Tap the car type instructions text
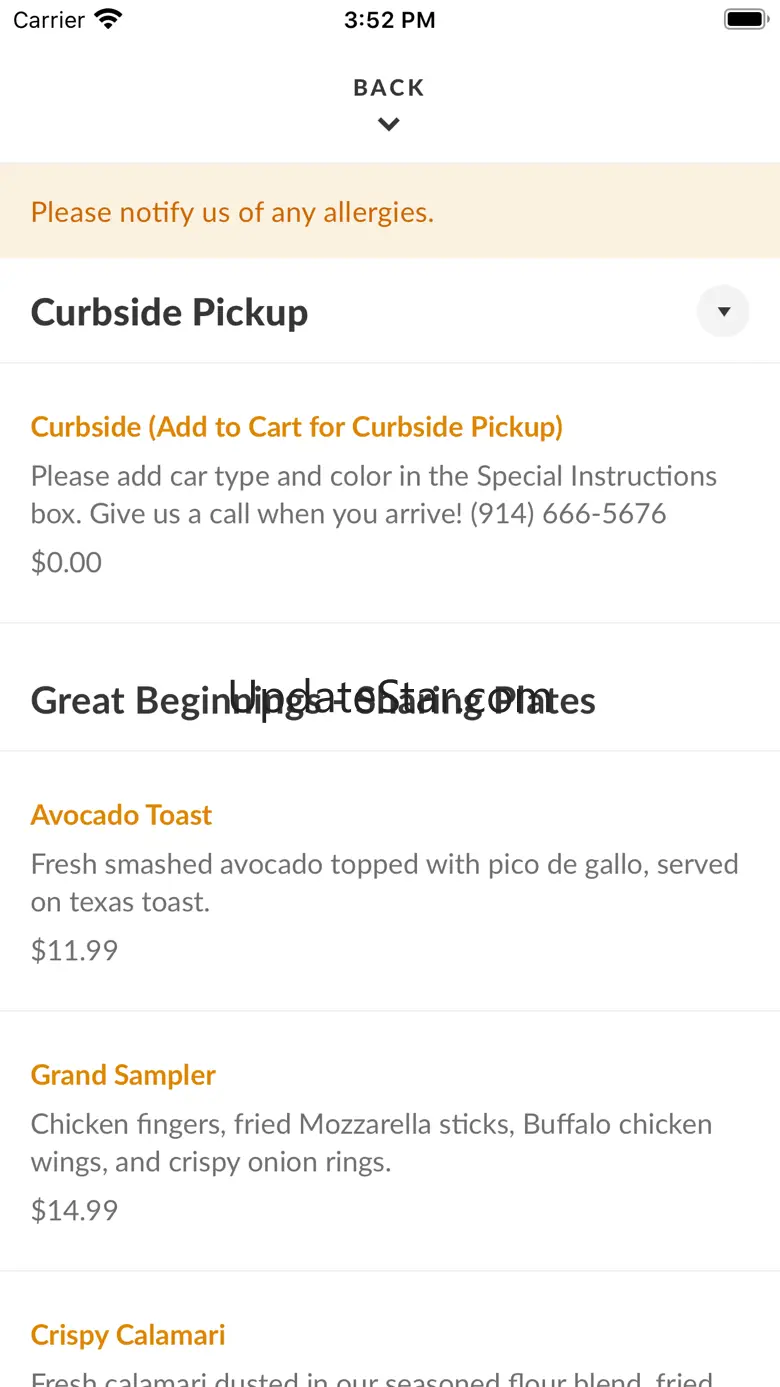Image resolution: width=780 pixels, height=1387 pixels. coord(373,476)
